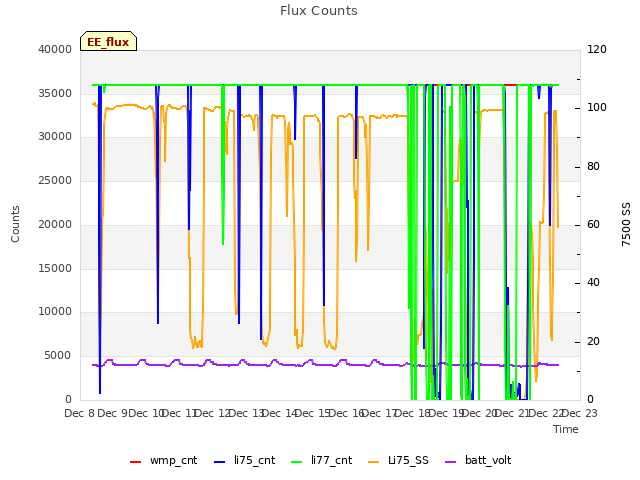Click the Dec 8 date label
Screen dimensions: 640x480
pos(80,413)
